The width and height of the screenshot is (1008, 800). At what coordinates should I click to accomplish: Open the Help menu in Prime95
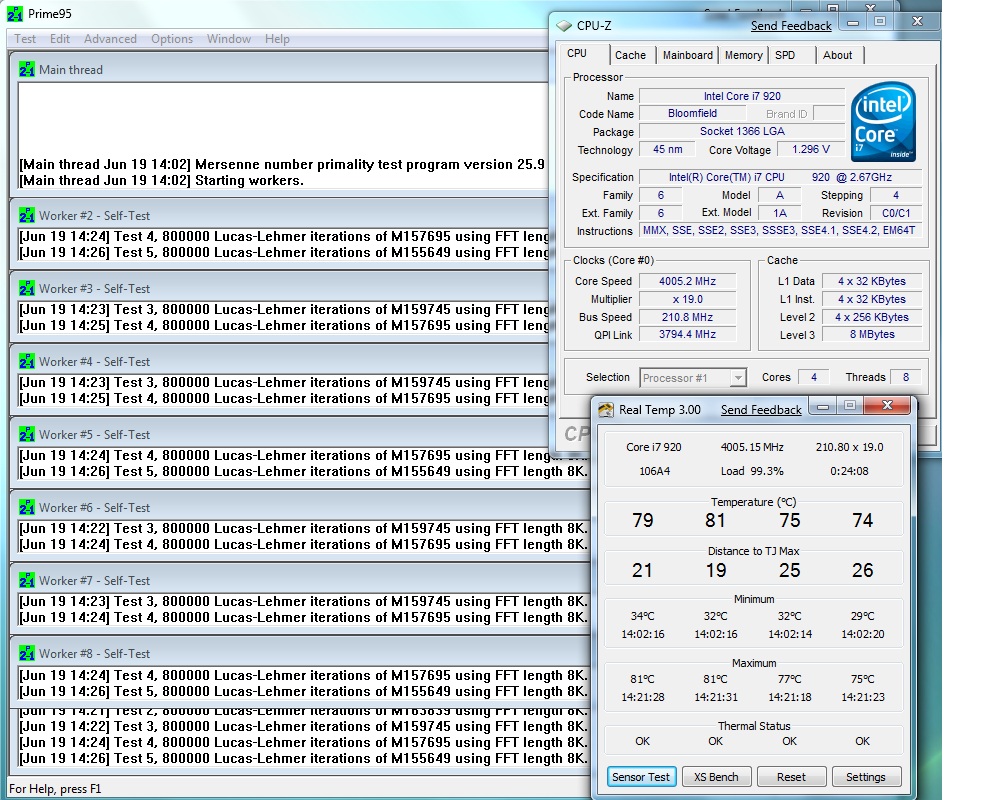click(277, 39)
